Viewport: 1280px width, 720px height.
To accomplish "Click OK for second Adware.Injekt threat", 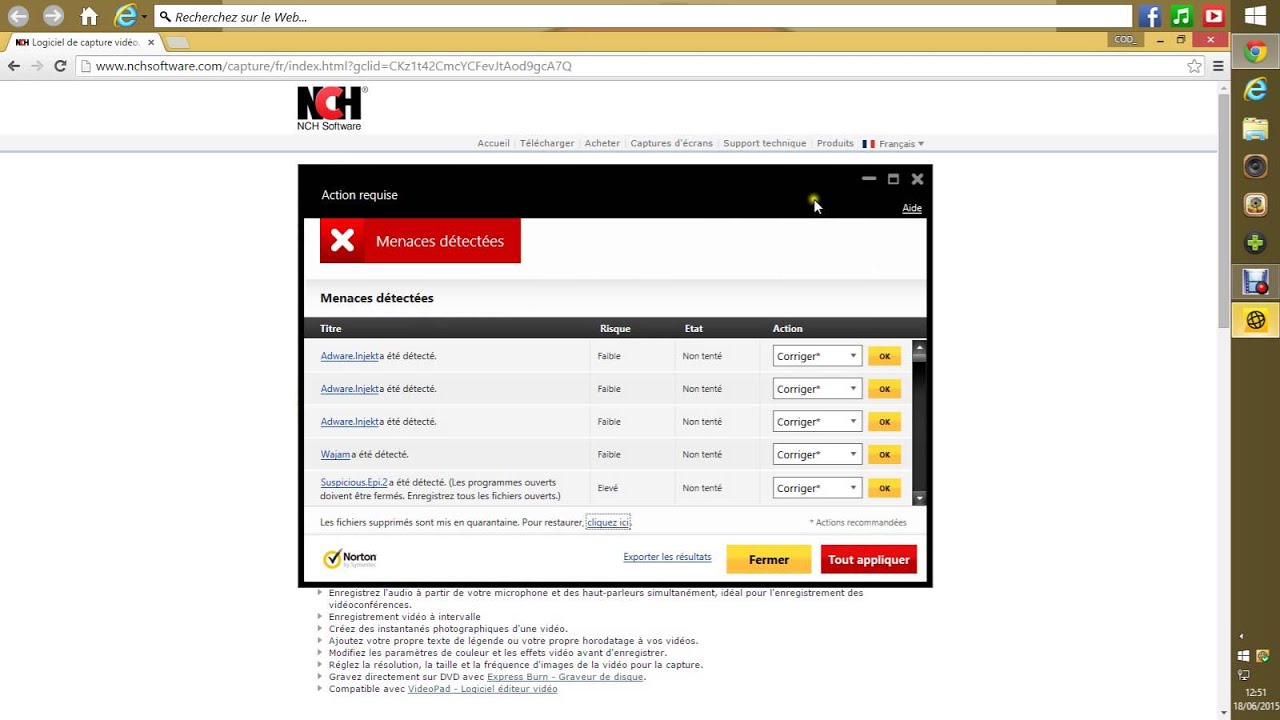I will point(884,389).
